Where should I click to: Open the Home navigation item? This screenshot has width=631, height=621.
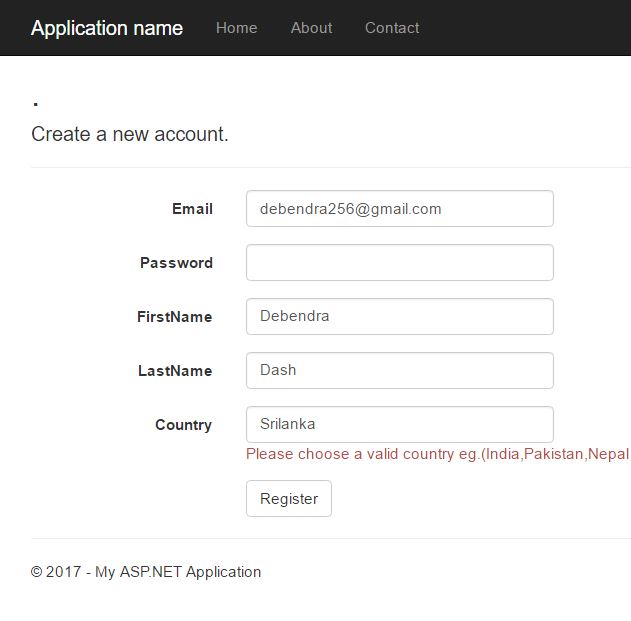(236, 28)
